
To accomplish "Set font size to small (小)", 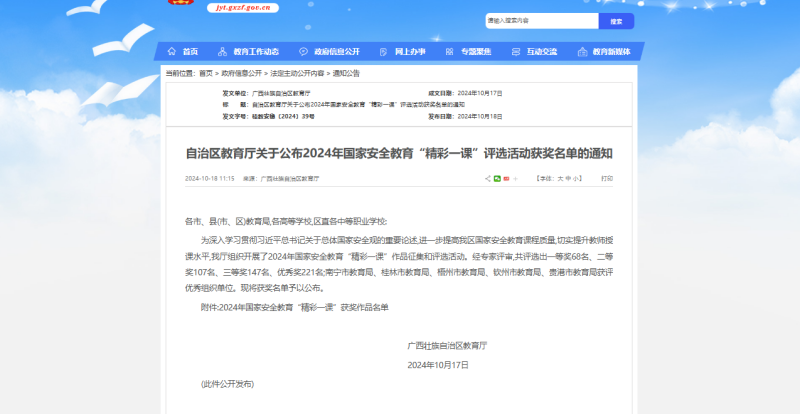I will [577, 178].
